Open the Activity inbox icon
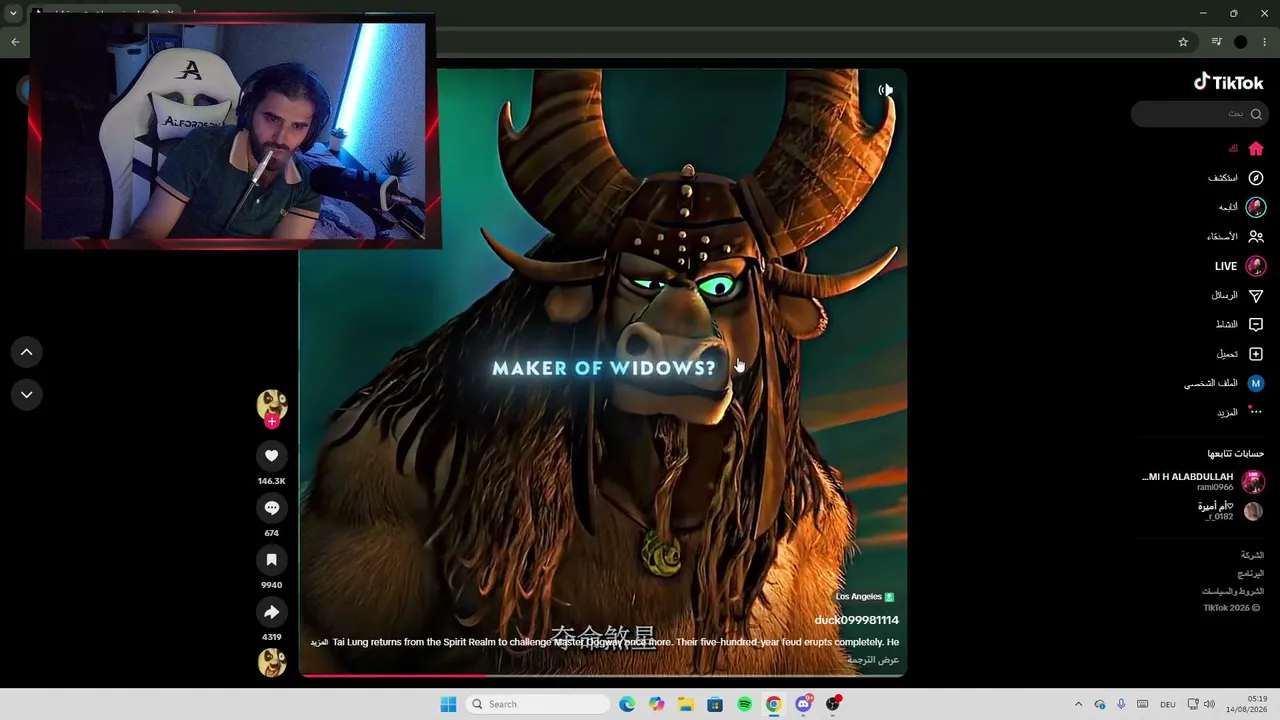The image size is (1280, 720). click(1256, 325)
